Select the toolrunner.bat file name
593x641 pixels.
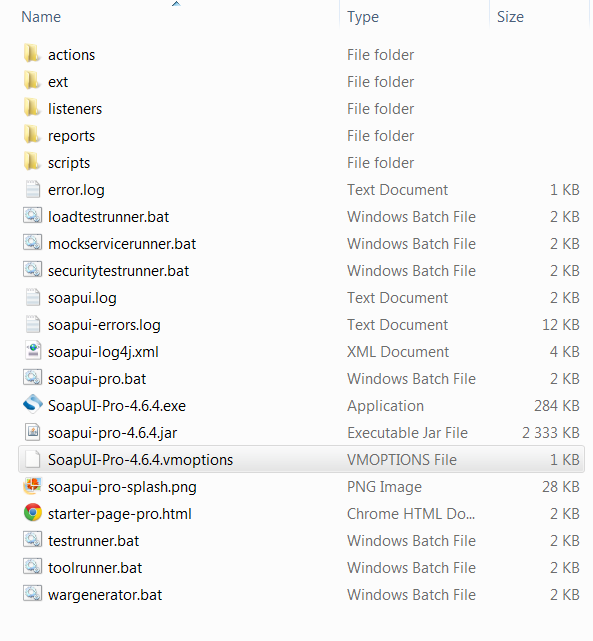pyautogui.click(x=95, y=567)
